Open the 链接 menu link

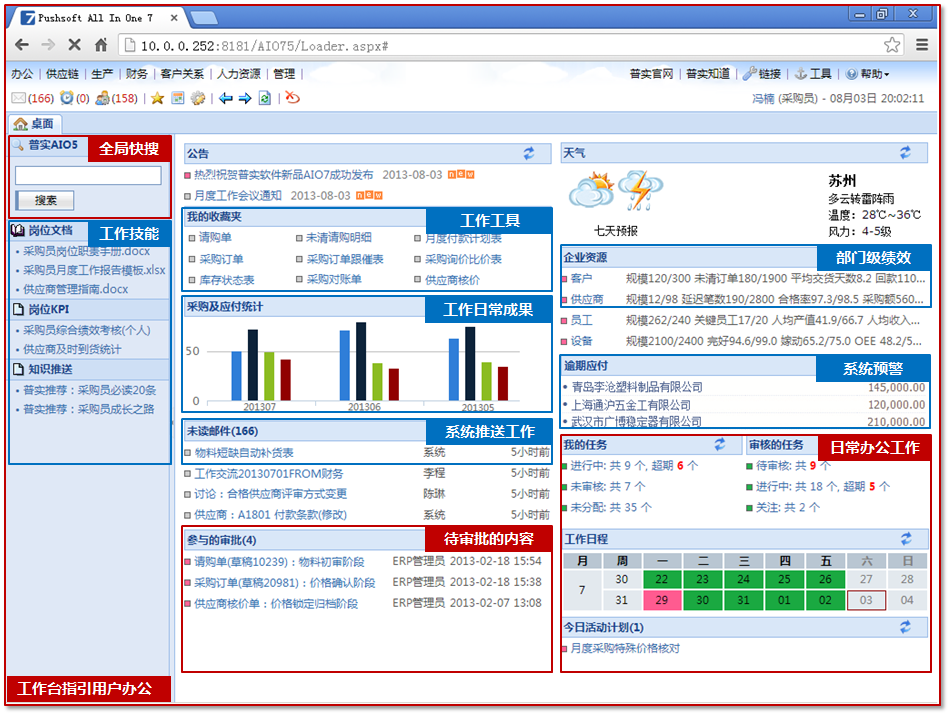[762, 74]
